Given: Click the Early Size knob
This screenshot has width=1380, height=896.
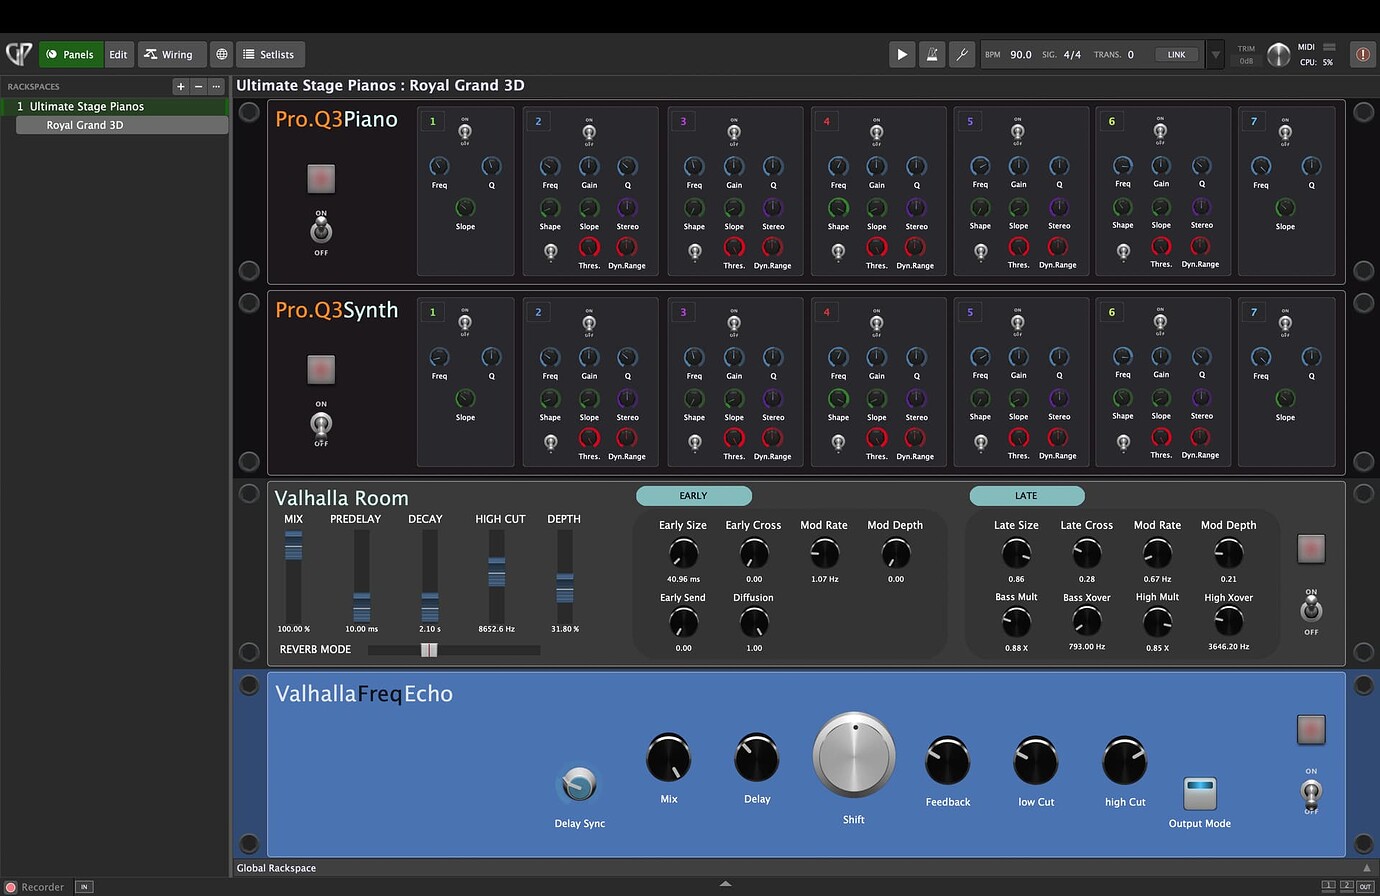Looking at the screenshot, I should tap(683, 553).
